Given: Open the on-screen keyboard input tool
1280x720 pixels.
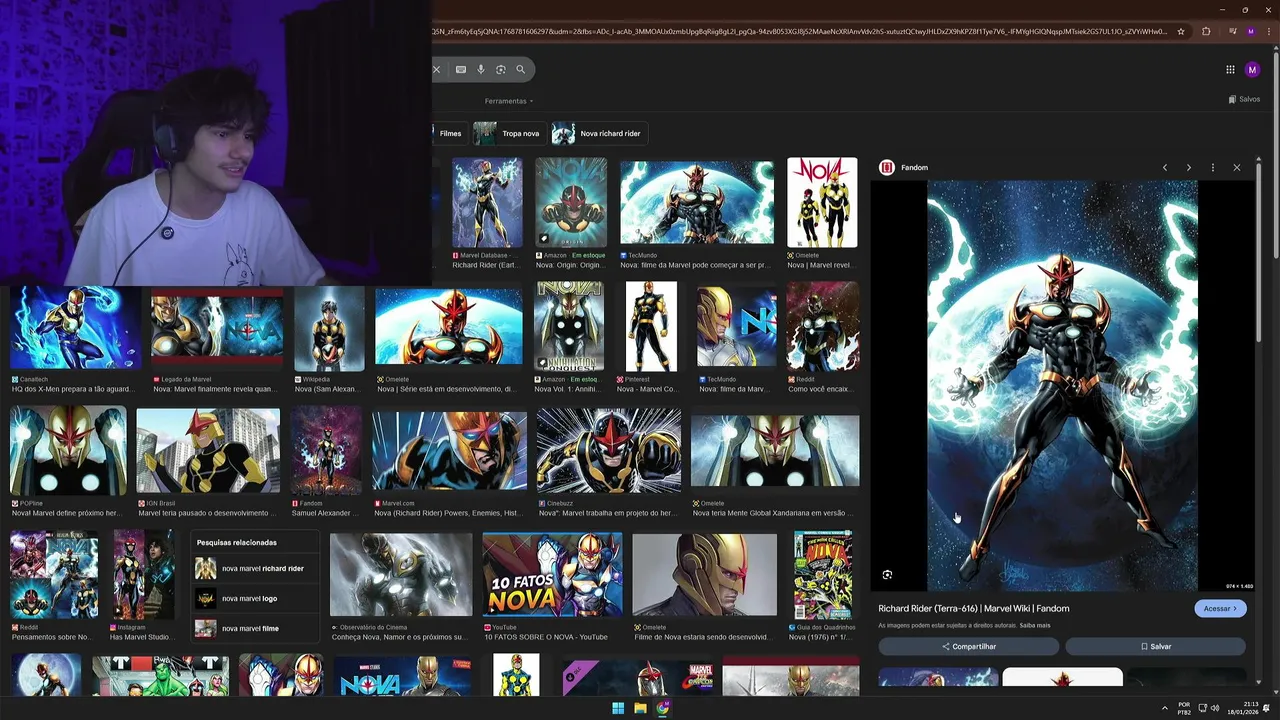Looking at the screenshot, I should click(461, 69).
